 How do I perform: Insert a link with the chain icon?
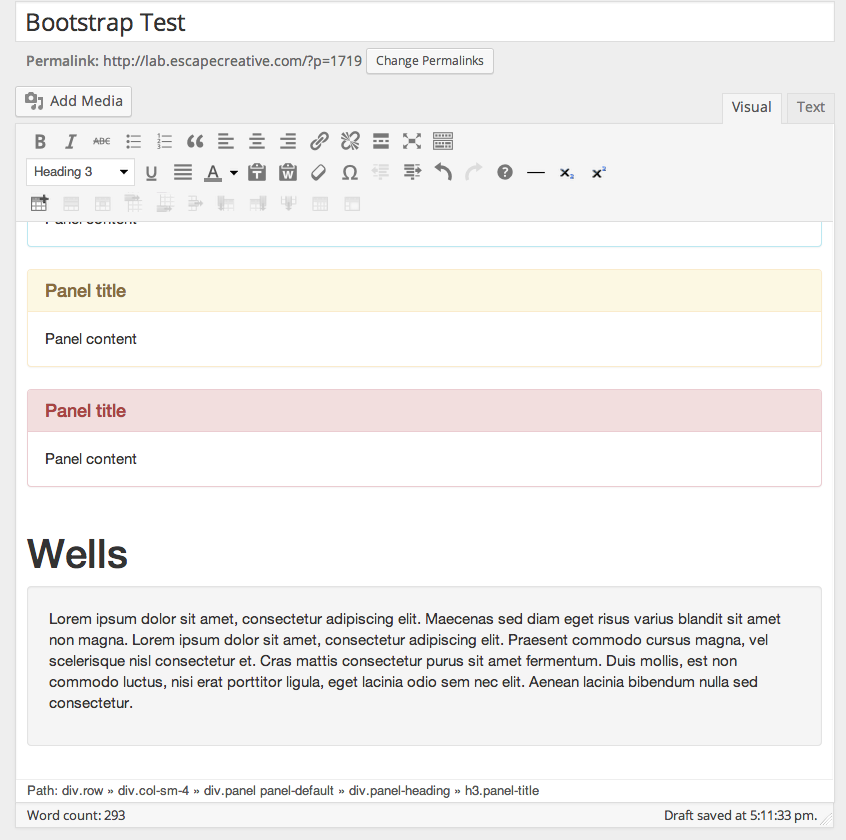(319, 141)
